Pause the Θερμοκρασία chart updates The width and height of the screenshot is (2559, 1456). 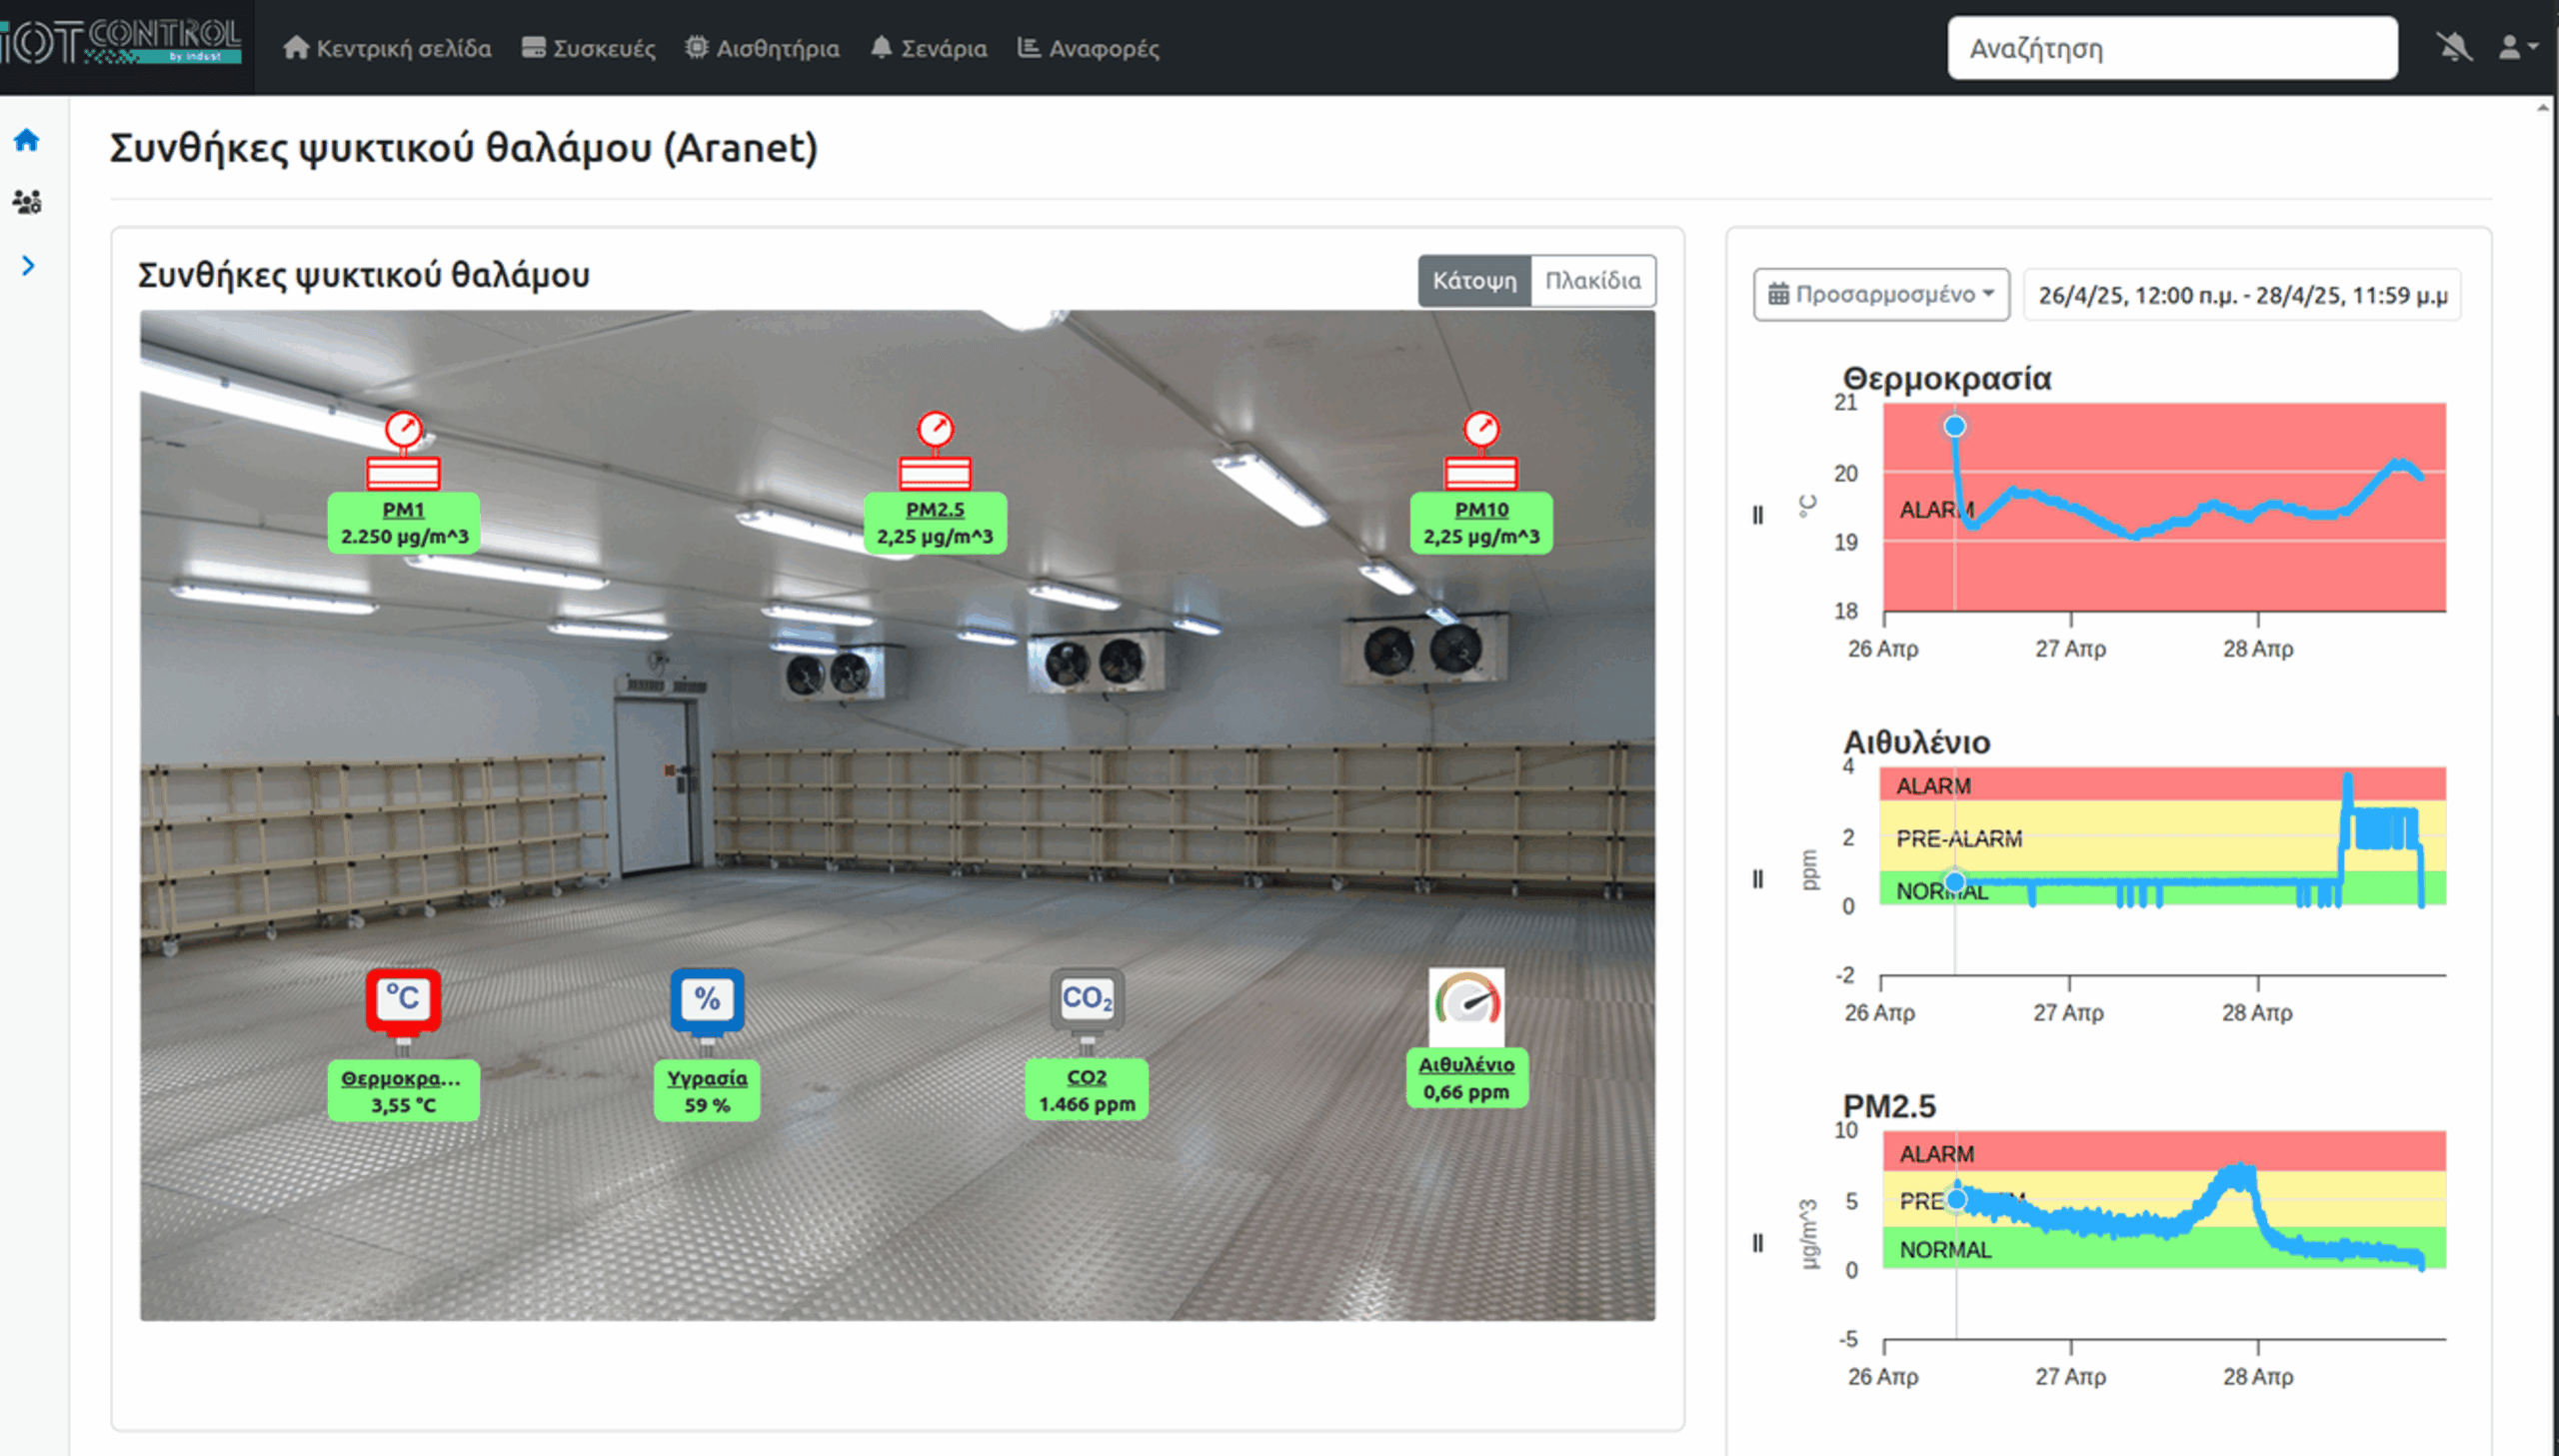tap(1757, 515)
